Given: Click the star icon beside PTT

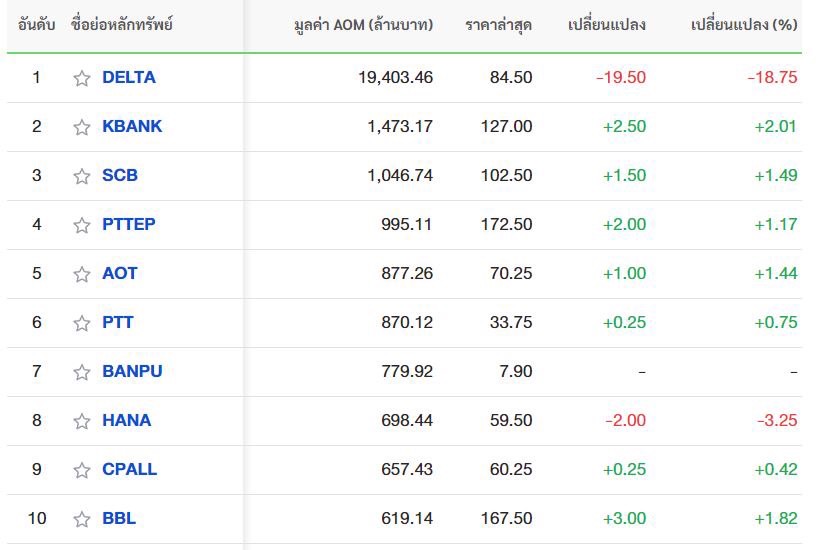Looking at the screenshot, I should coord(82,323).
